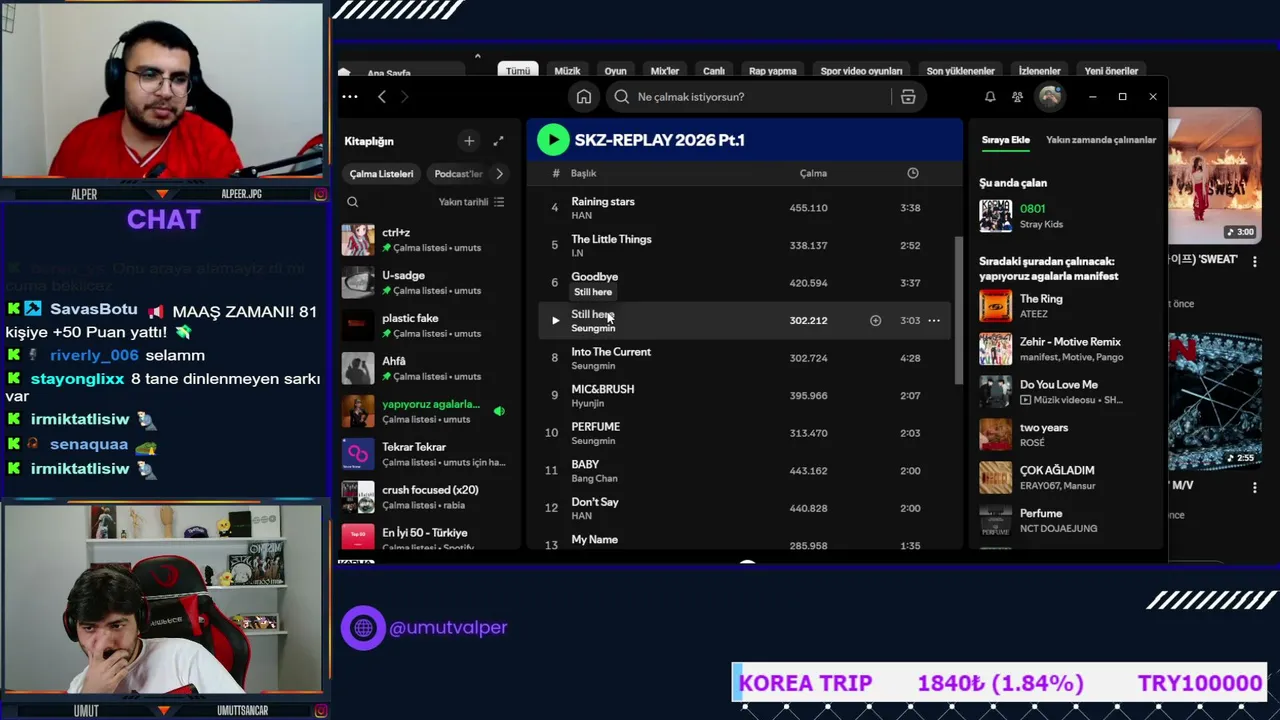Select the "Müzik" chip in YouTube

tap(567, 71)
